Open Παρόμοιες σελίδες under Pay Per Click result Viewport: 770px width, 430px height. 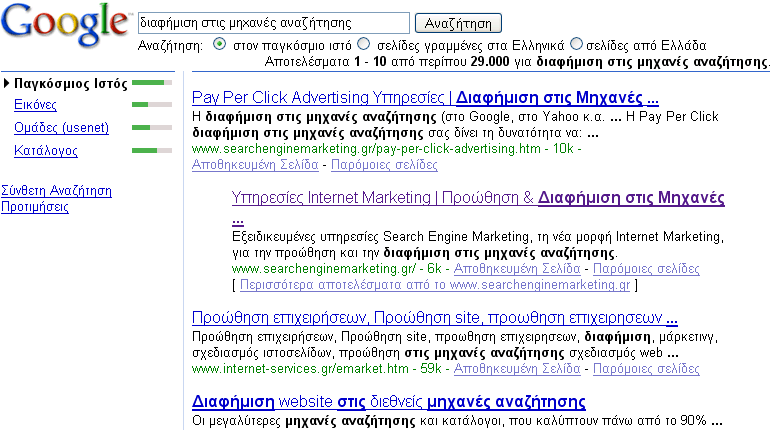point(384,164)
